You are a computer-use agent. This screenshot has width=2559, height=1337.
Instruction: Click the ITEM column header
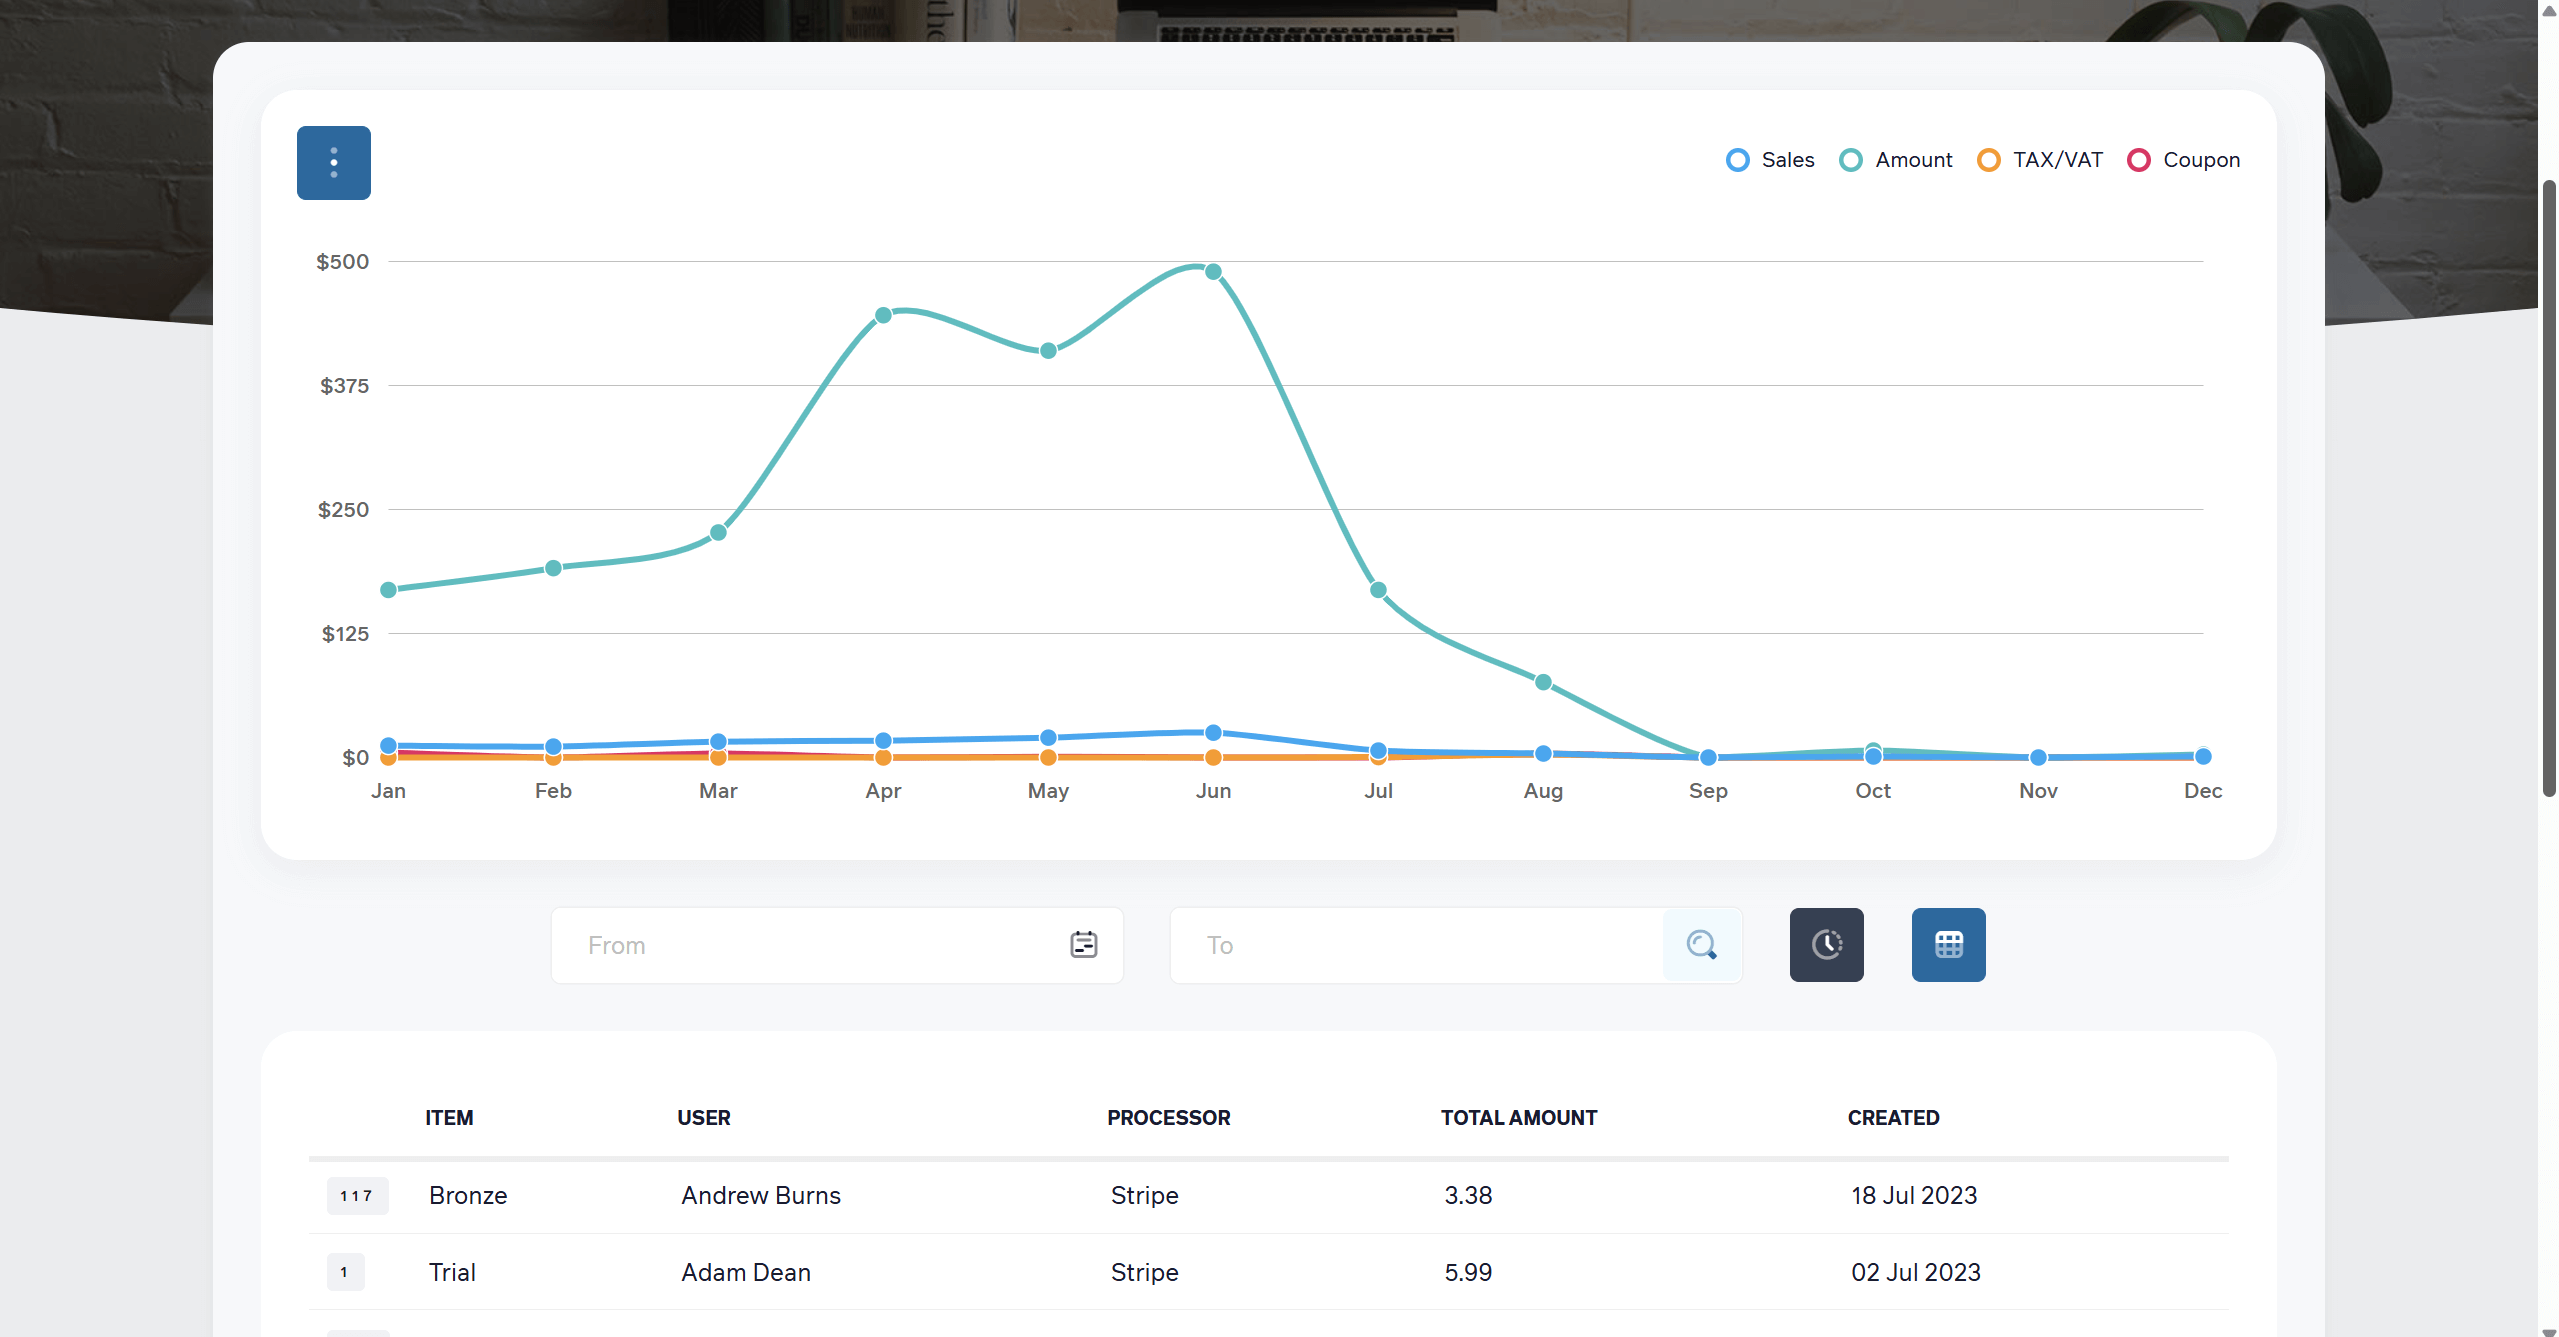pos(449,1118)
